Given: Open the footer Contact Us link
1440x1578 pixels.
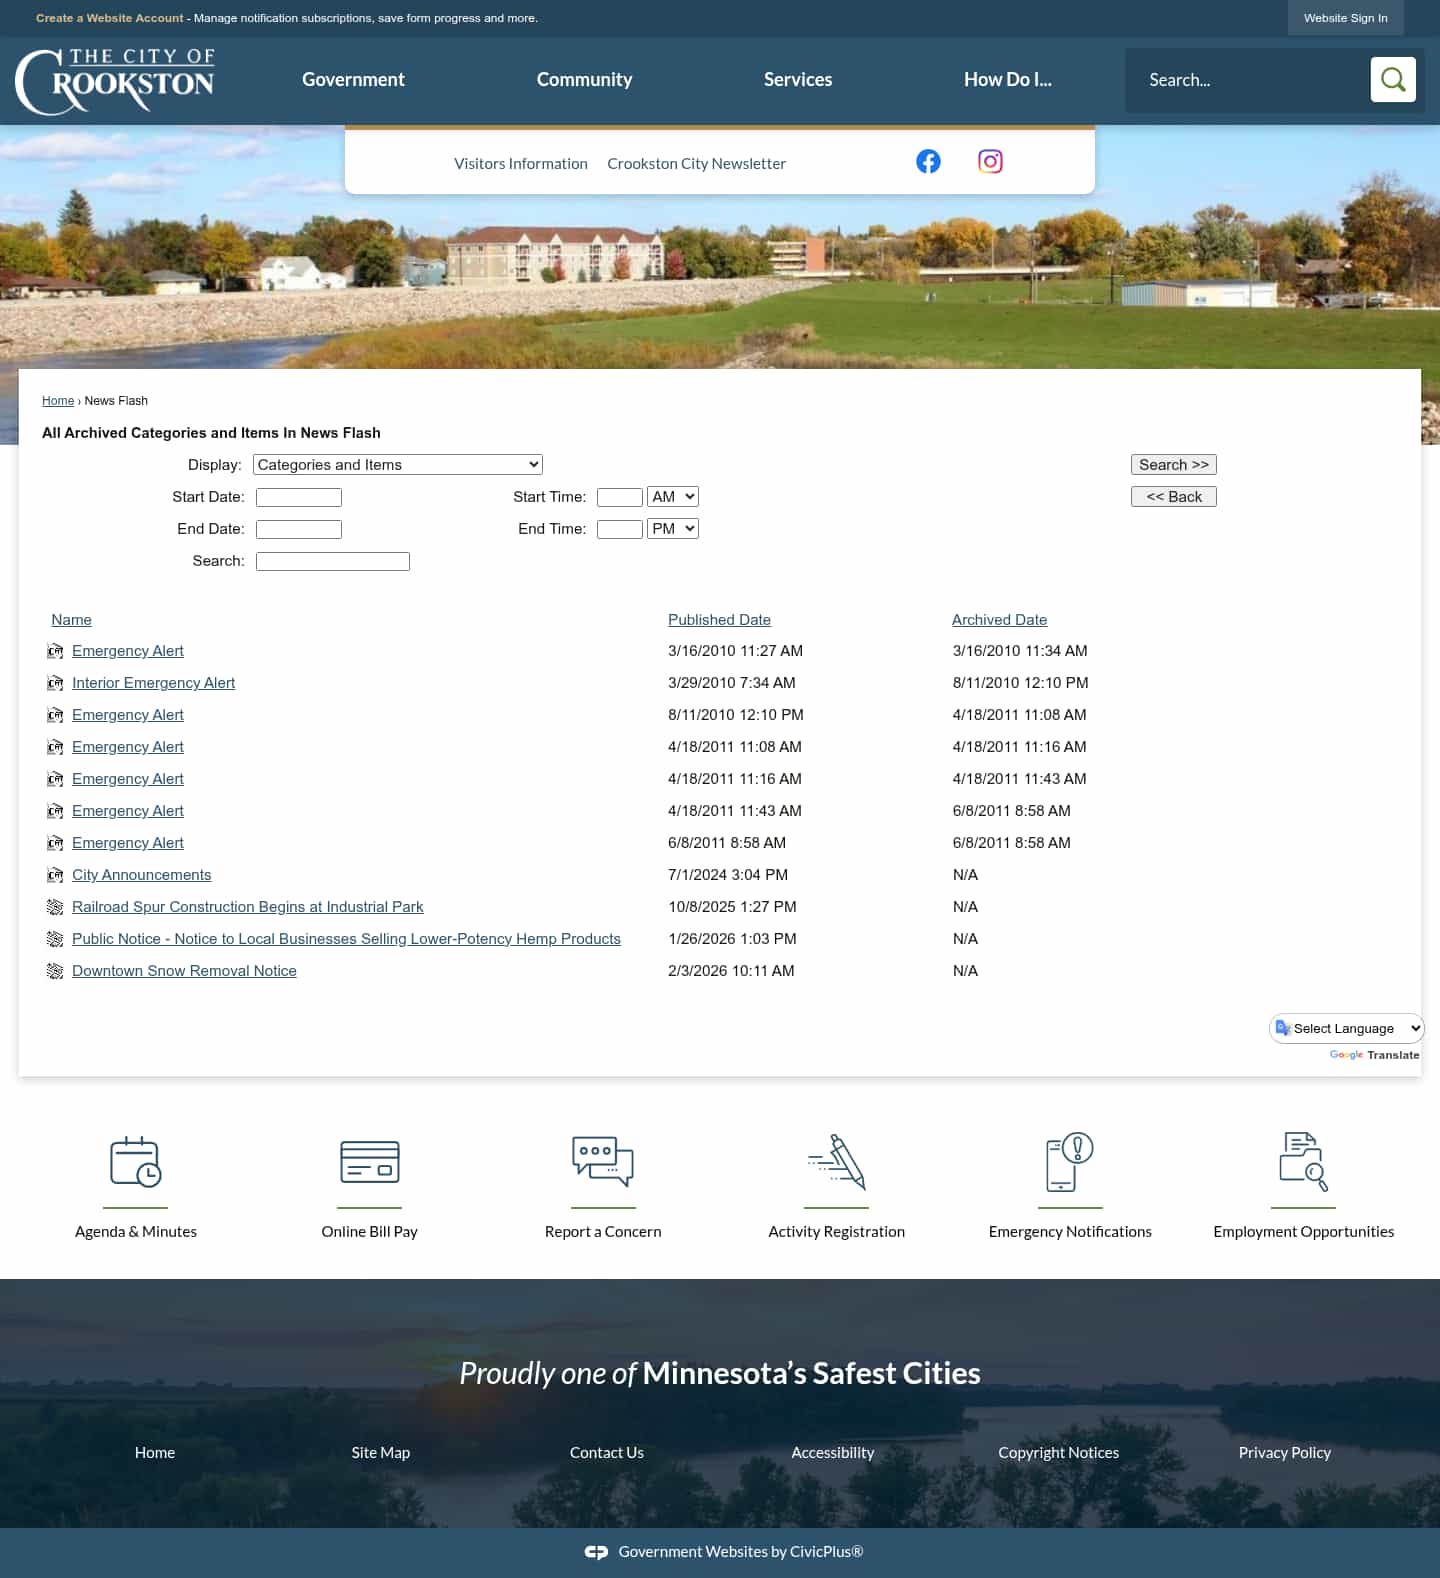Looking at the screenshot, I should point(607,1452).
